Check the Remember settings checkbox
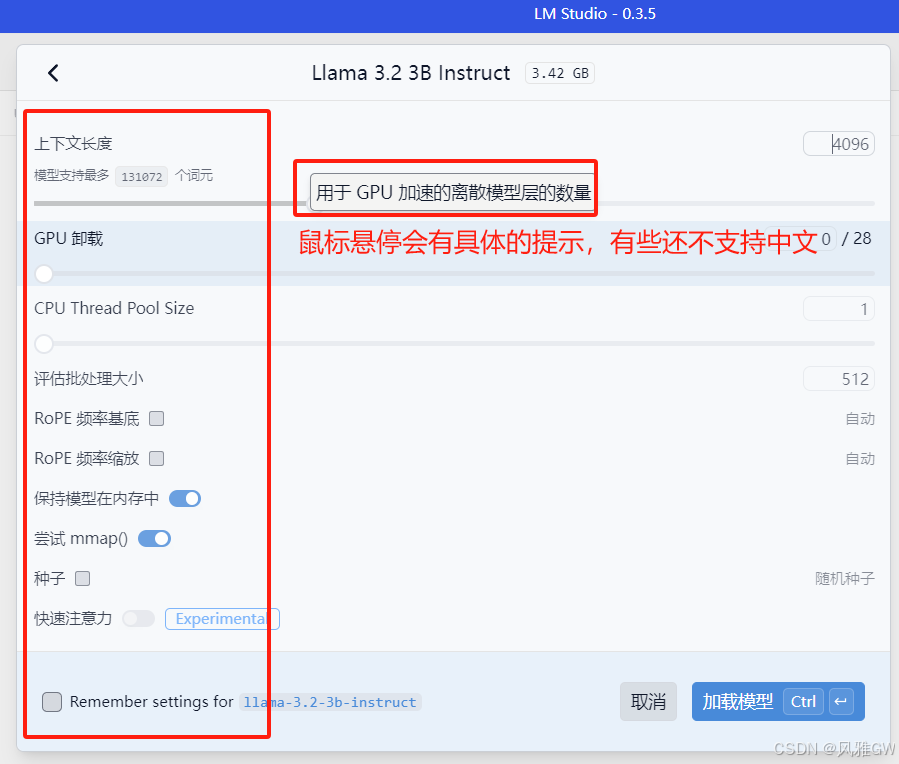The width and height of the screenshot is (899, 764). (52, 702)
